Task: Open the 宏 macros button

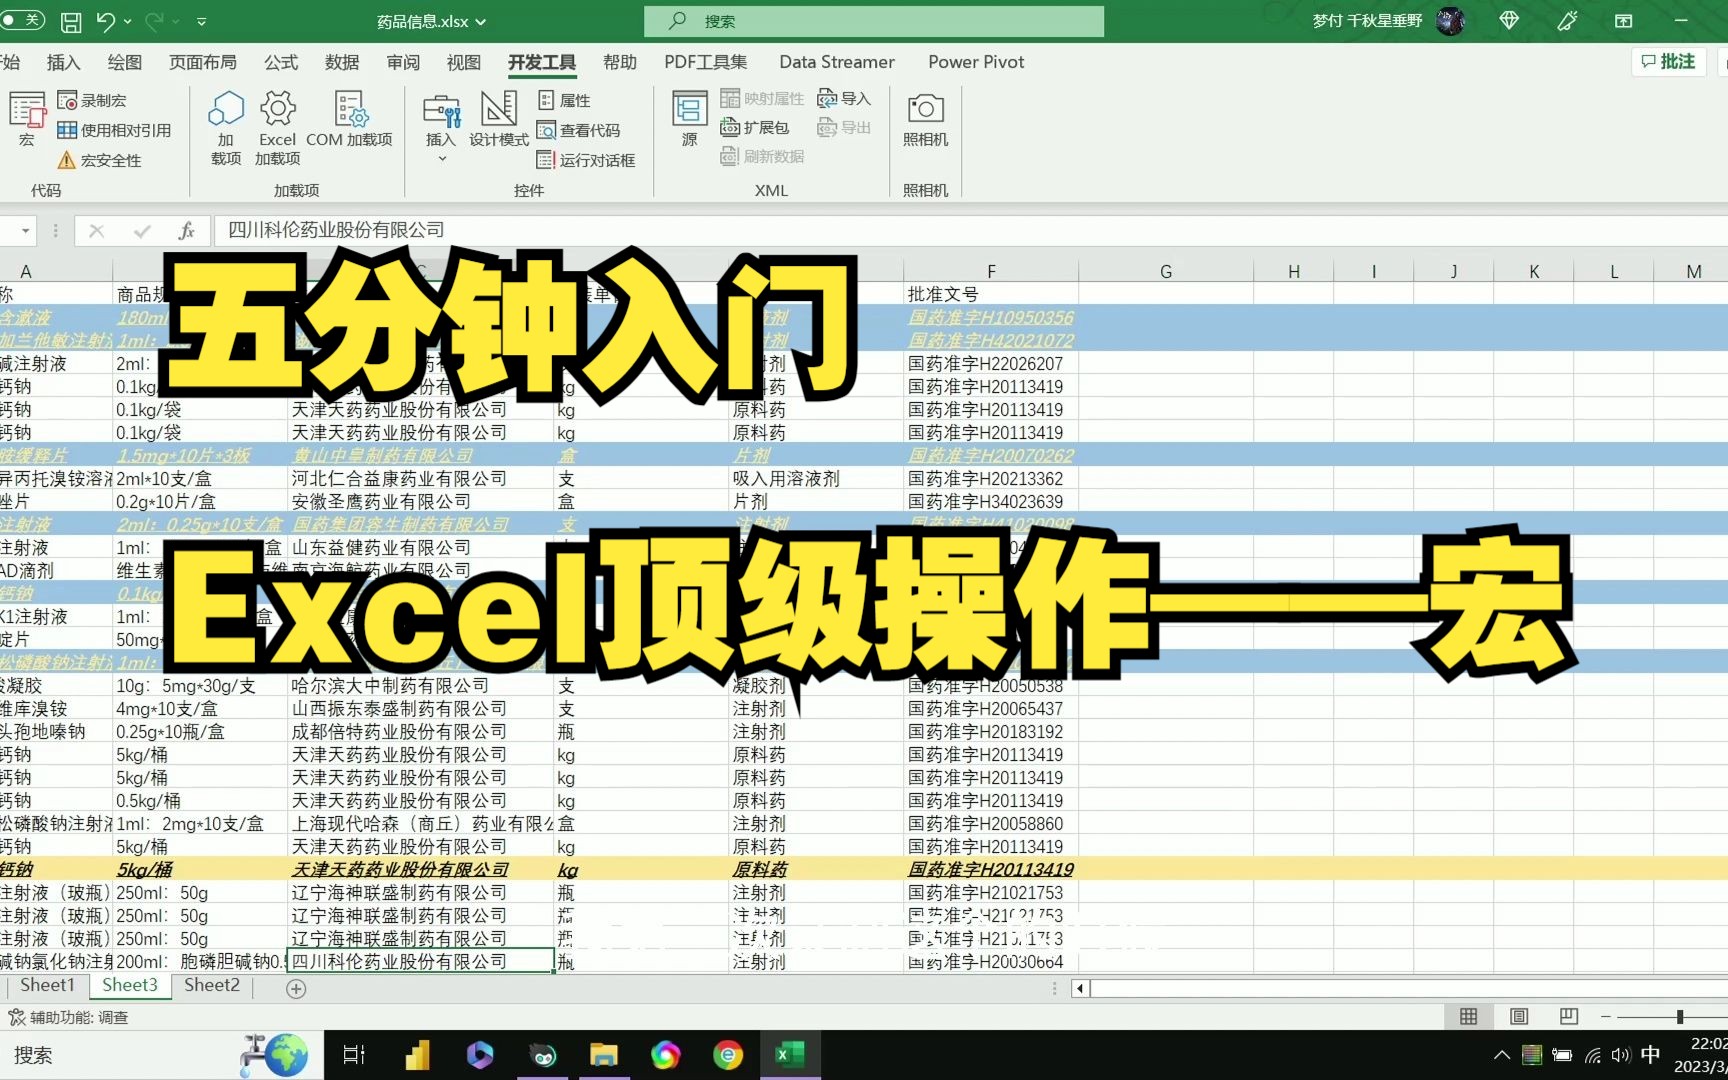Action: 27,118
